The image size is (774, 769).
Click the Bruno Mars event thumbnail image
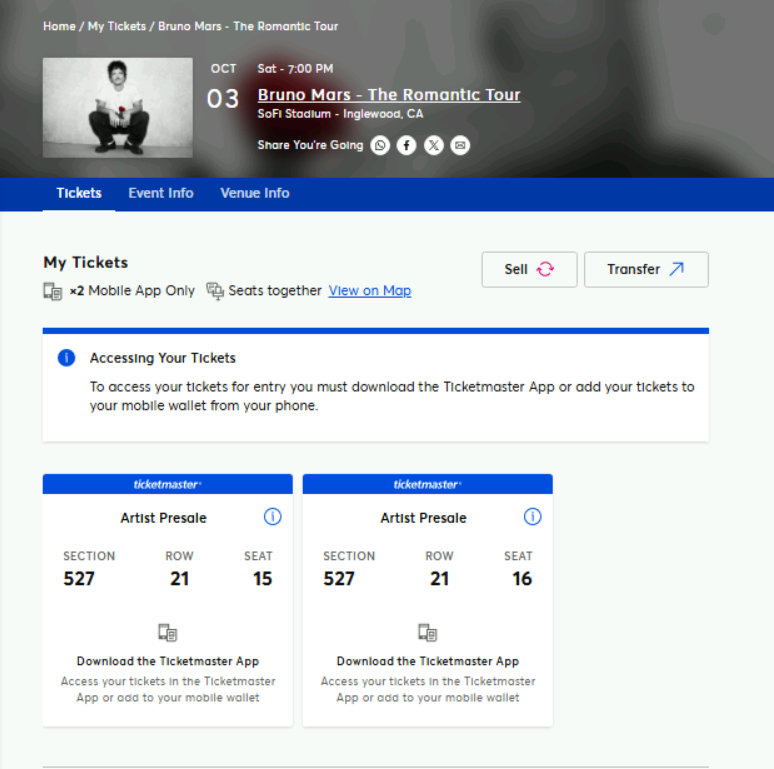tap(117, 108)
